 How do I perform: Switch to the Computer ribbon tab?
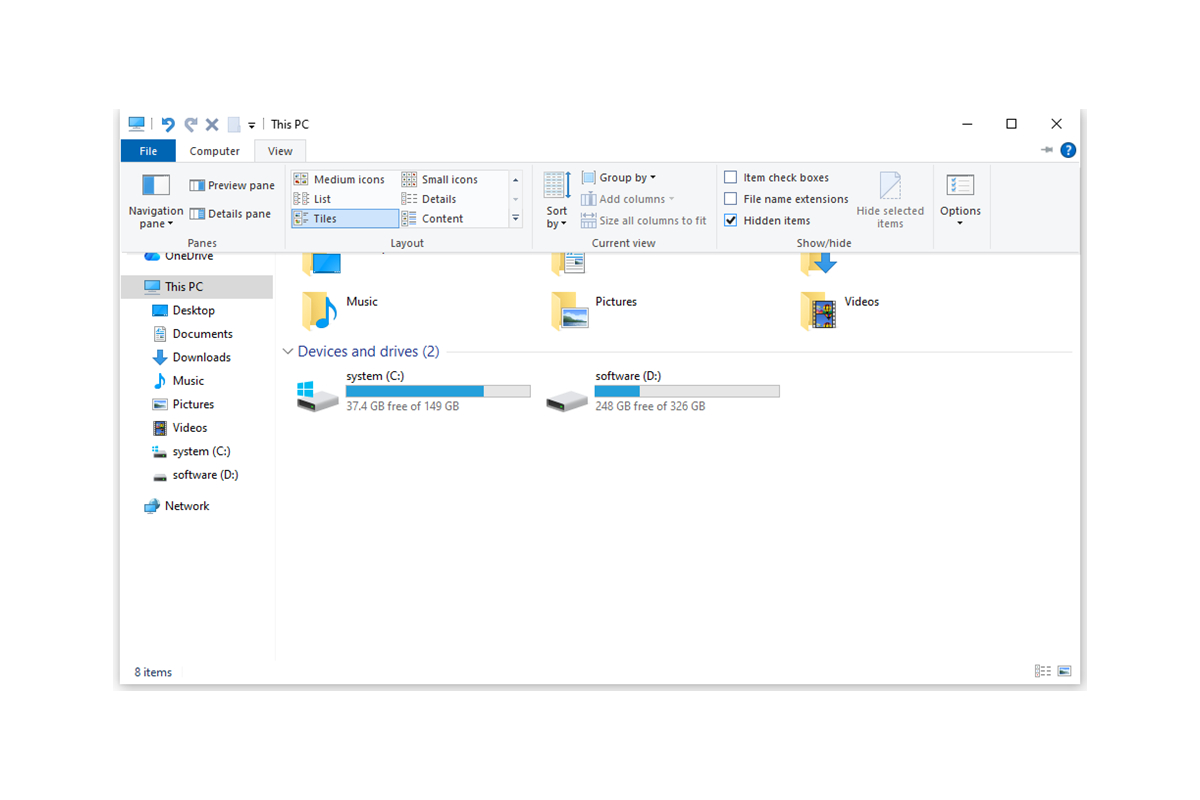point(215,150)
